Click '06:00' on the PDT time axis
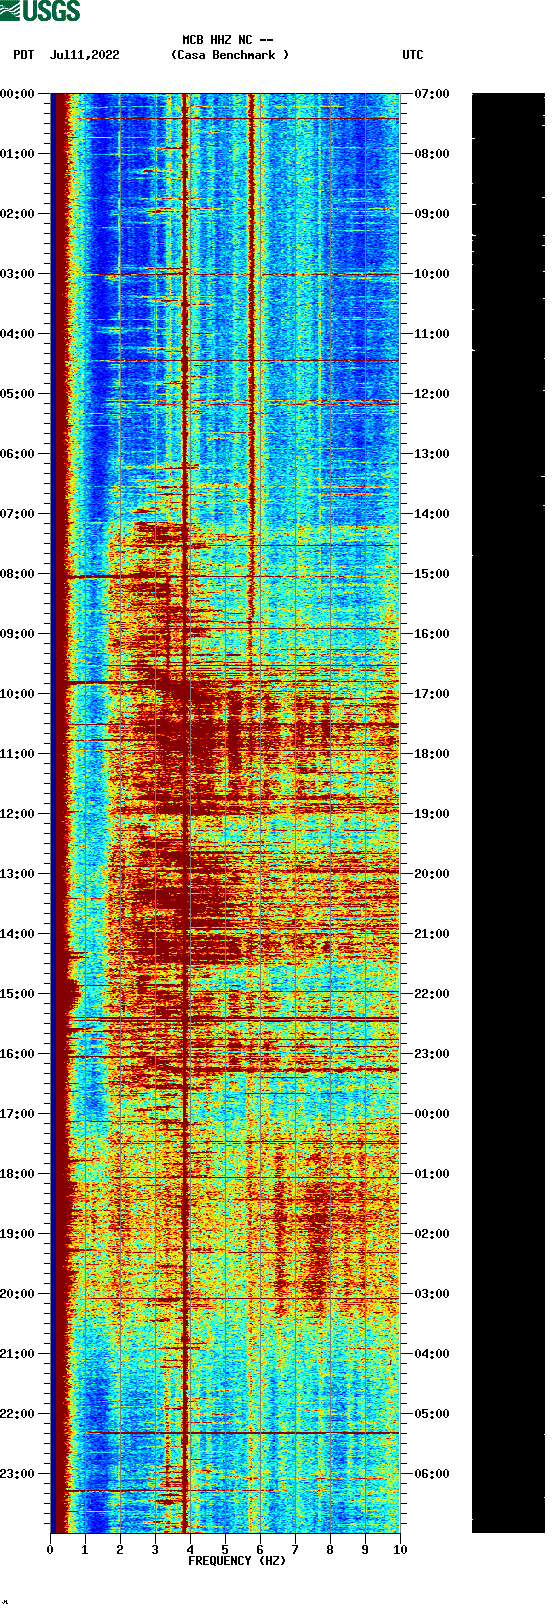The width and height of the screenshot is (552, 1613). [x=17, y=454]
